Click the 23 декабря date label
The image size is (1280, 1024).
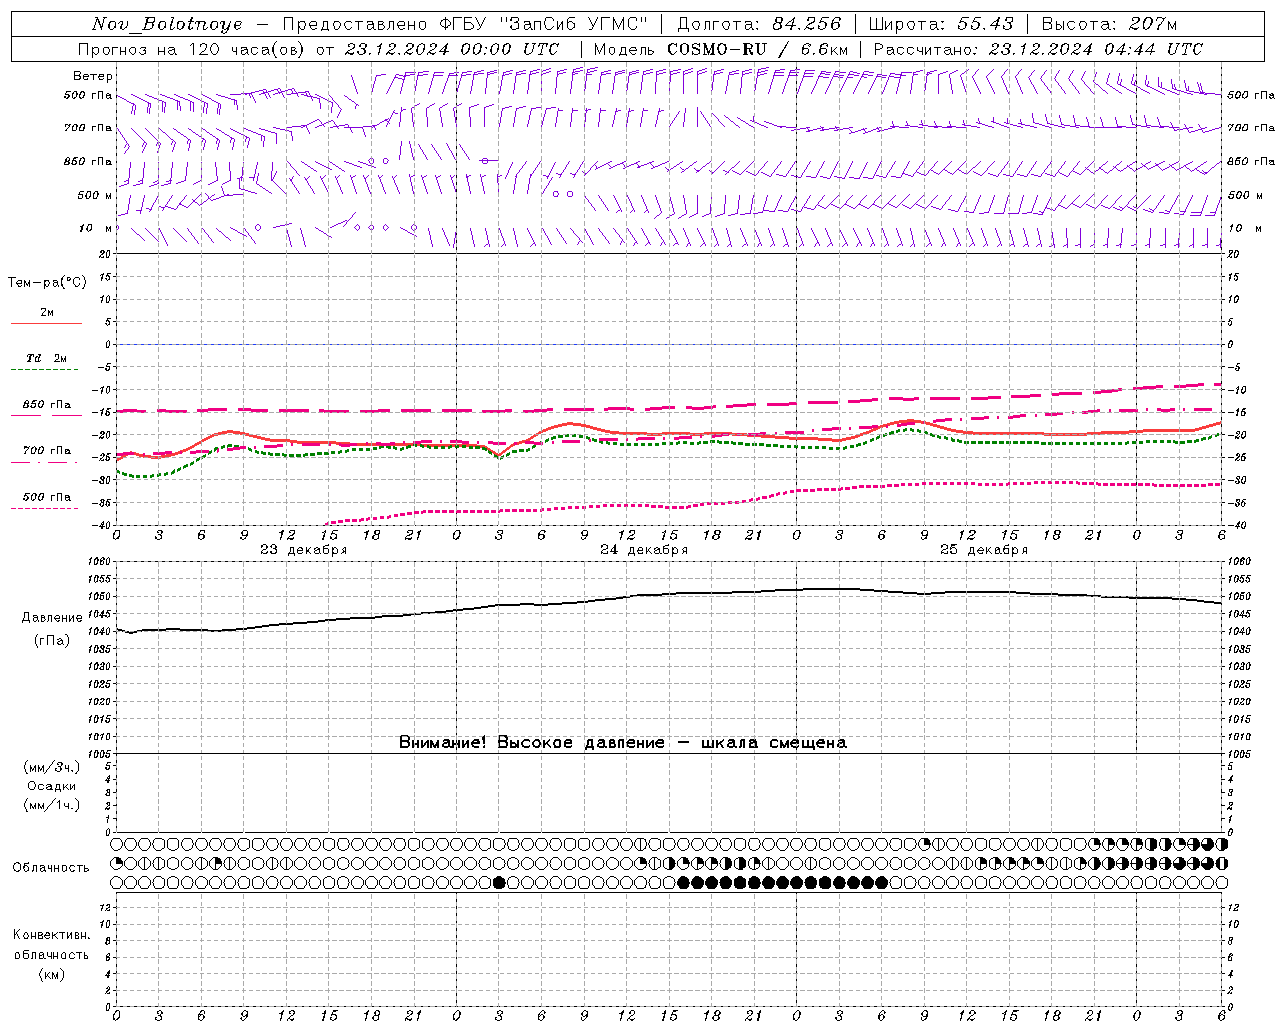[x=304, y=550]
